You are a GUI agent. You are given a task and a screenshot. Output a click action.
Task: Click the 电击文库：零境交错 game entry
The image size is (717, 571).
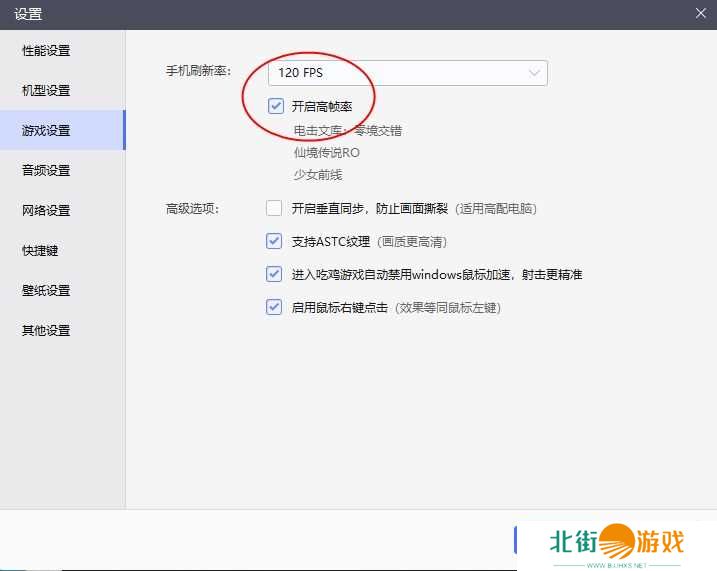coord(347,131)
